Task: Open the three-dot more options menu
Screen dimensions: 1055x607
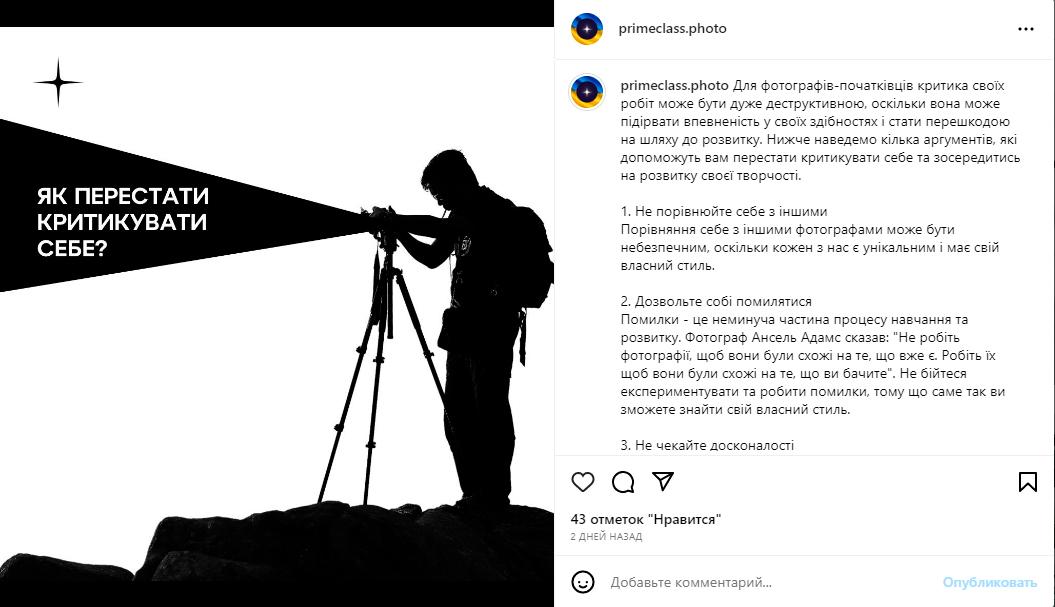Action: (x=1025, y=29)
